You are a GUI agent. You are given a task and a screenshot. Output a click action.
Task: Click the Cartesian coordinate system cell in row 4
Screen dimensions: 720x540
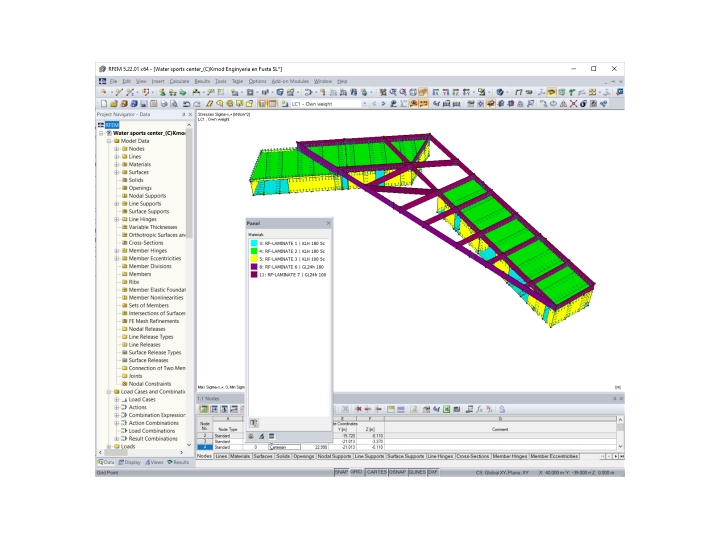click(285, 447)
